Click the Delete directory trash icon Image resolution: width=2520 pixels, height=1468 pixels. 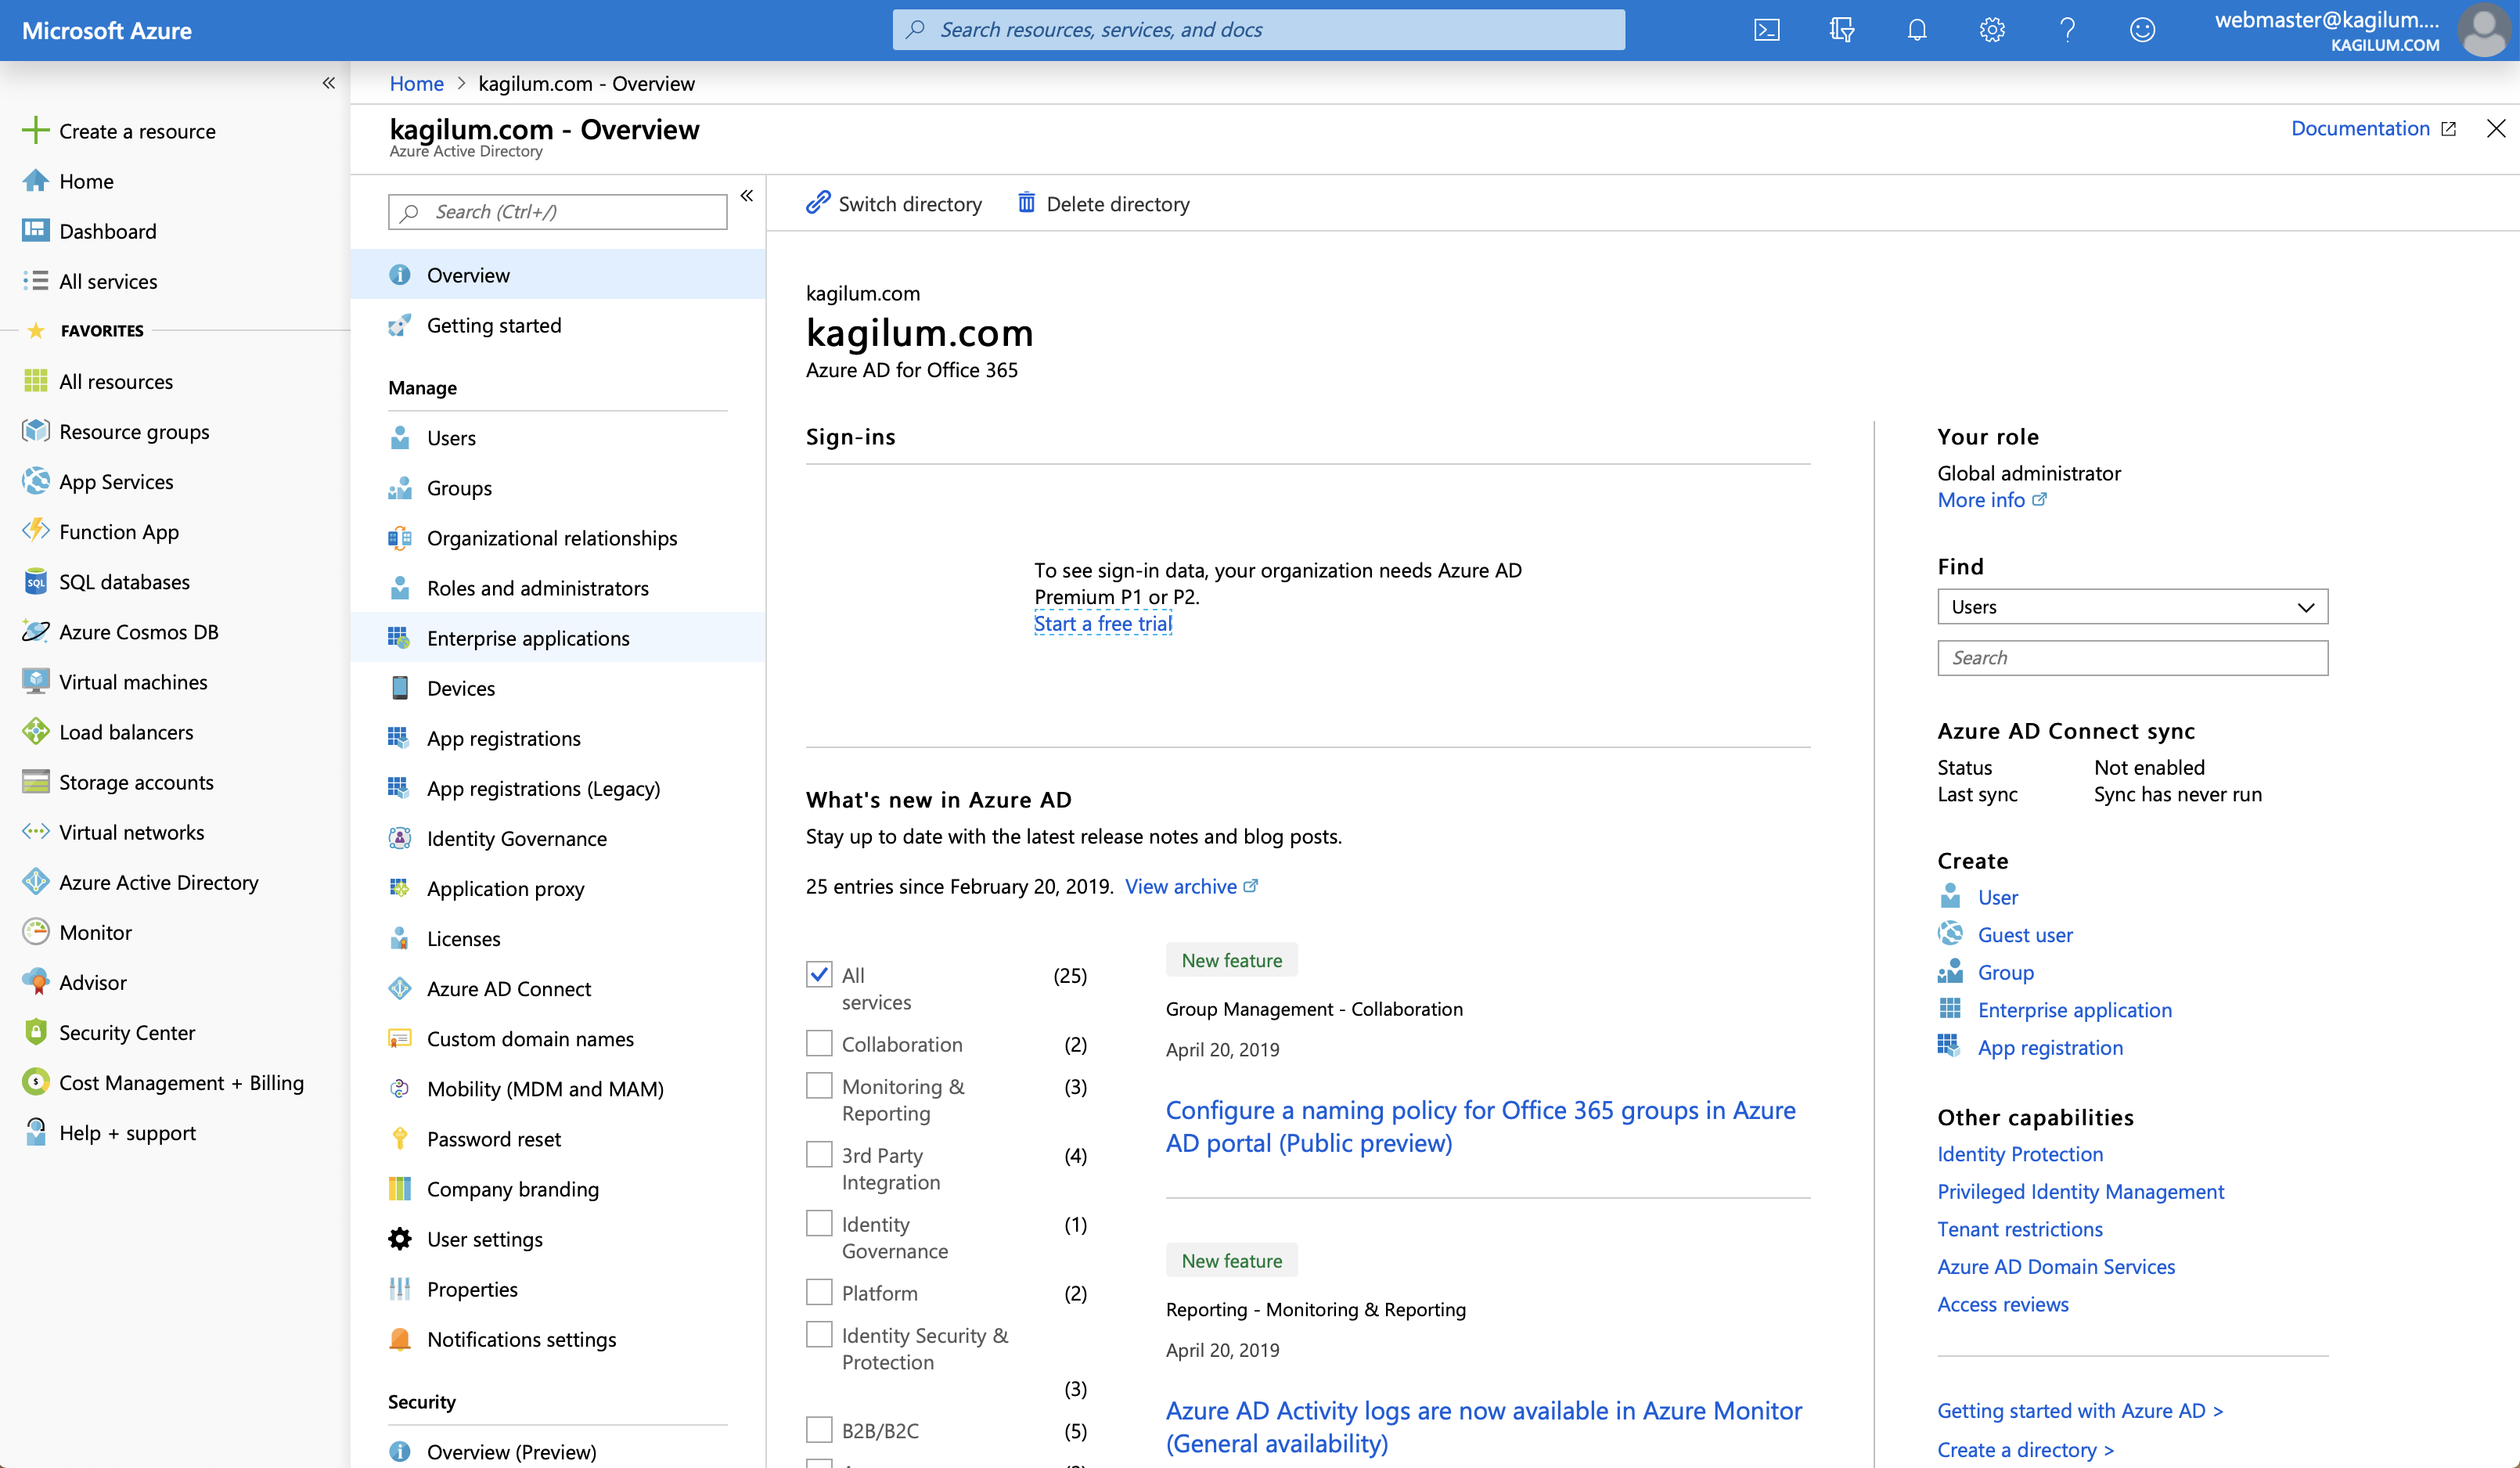pos(1026,203)
